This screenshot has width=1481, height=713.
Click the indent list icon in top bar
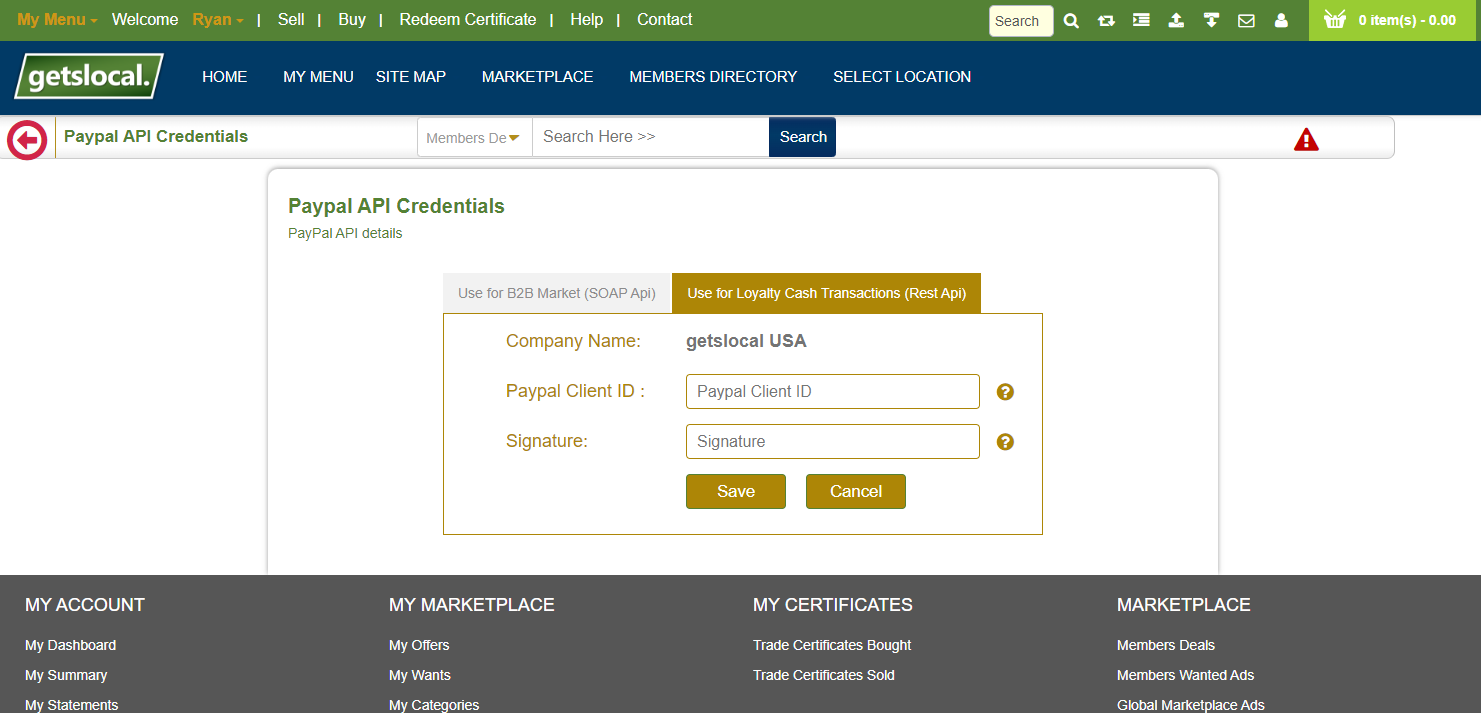[x=1141, y=20]
